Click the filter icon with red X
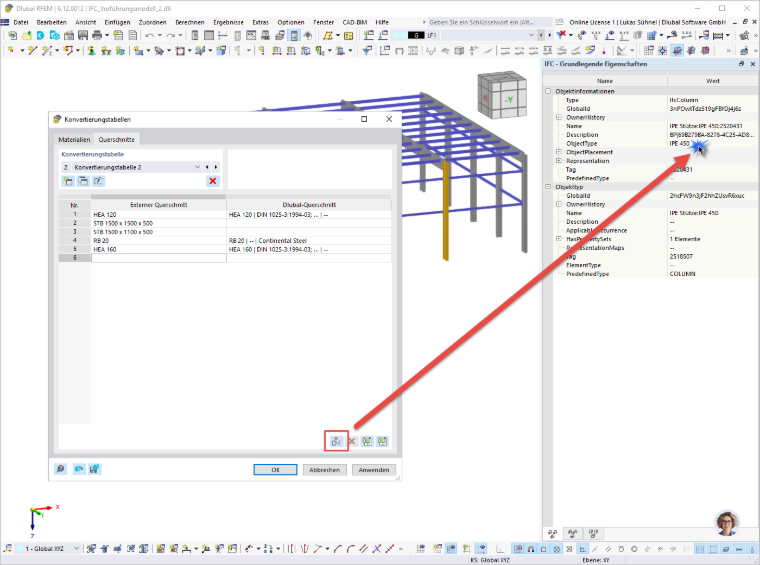 tap(561, 35)
